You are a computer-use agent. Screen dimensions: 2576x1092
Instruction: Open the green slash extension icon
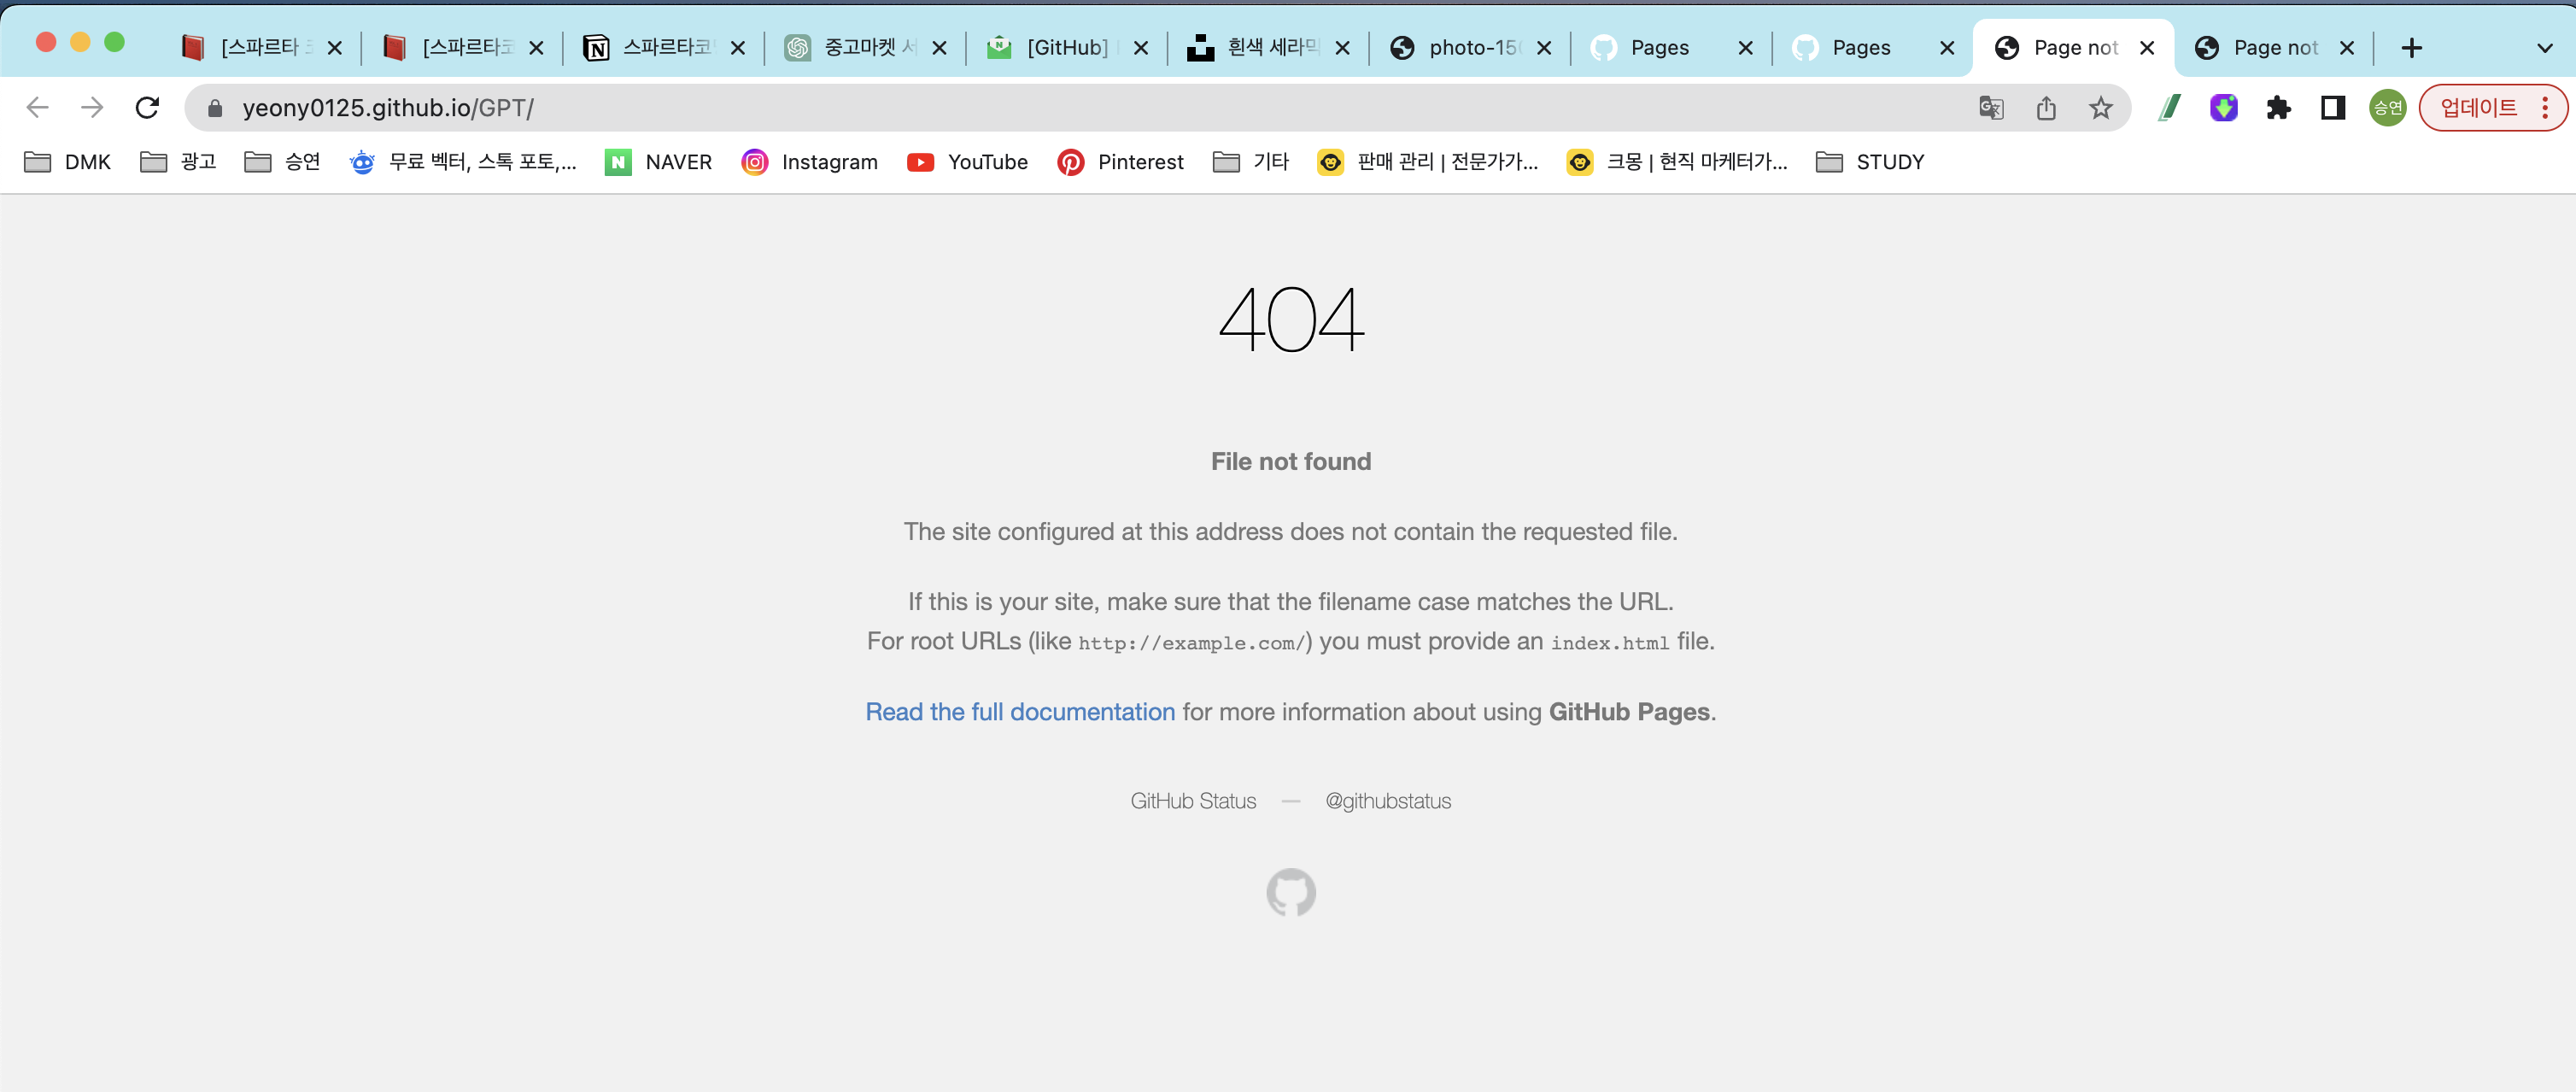[x=2169, y=108]
